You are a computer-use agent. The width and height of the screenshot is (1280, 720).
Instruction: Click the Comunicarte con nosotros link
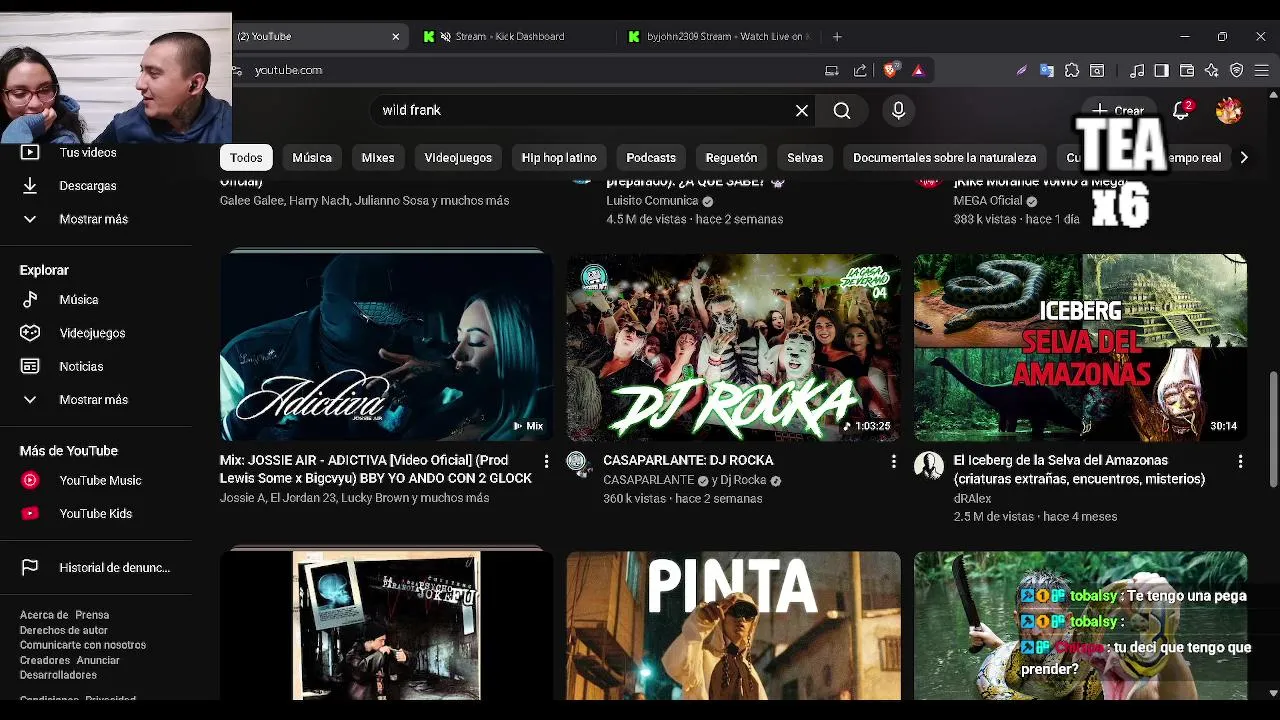pos(83,645)
